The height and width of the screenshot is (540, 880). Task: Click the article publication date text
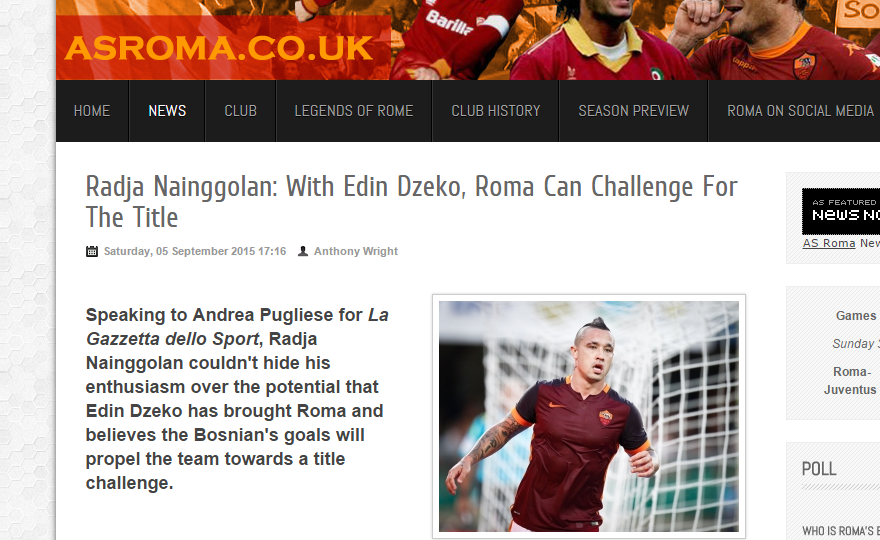coord(195,251)
